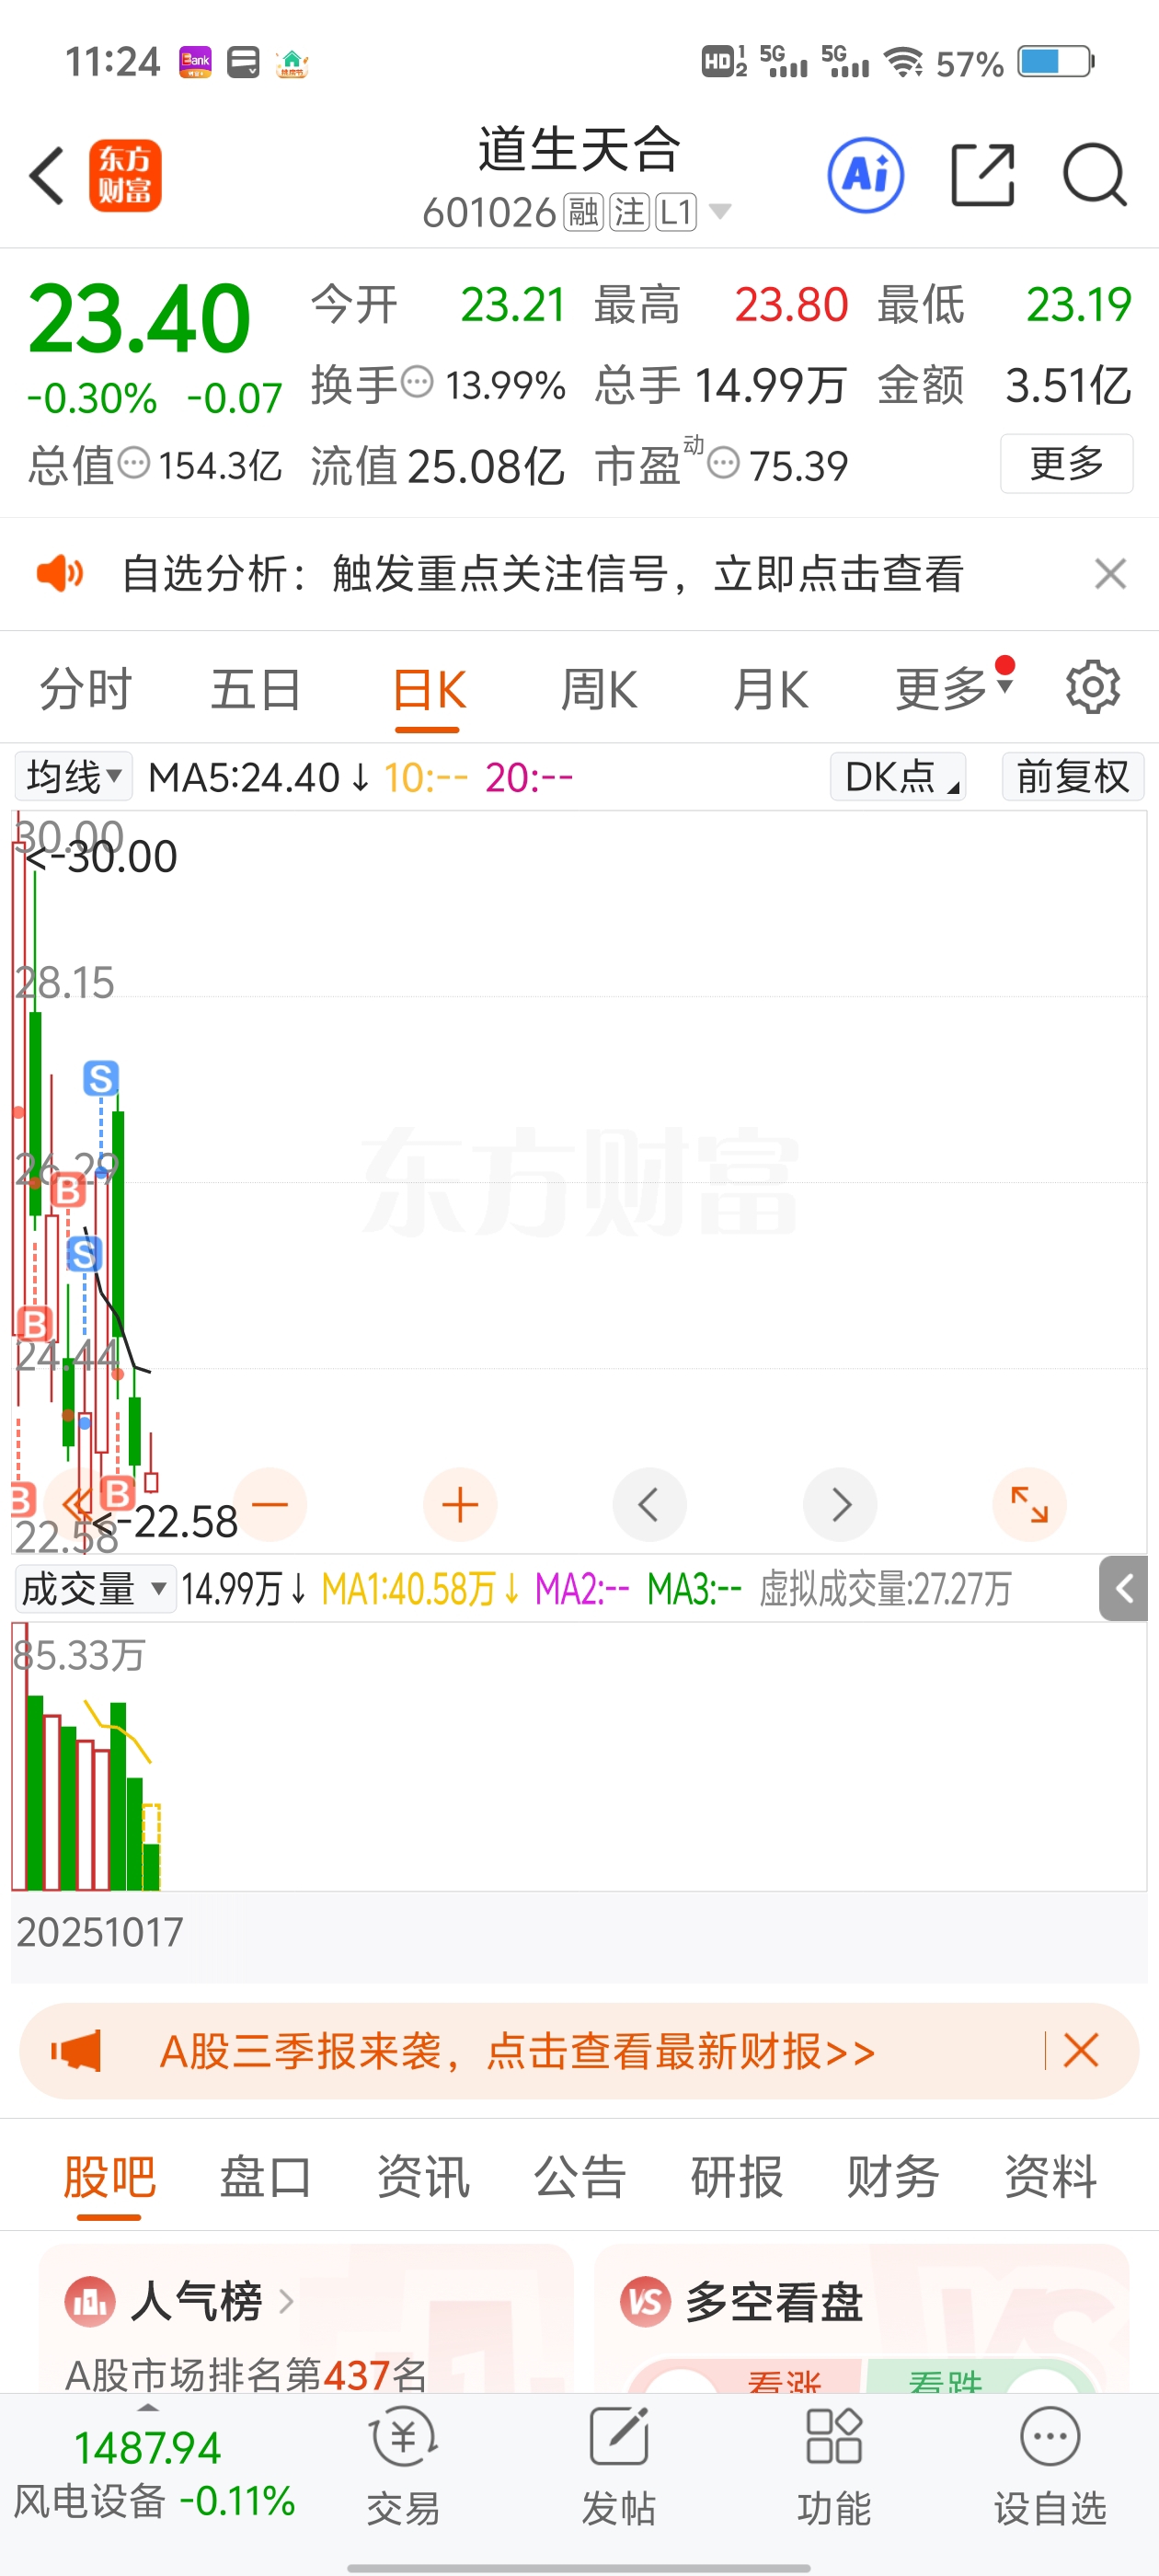
Task: Expand stock code 601026 dropdown arrow
Action: (x=720, y=212)
